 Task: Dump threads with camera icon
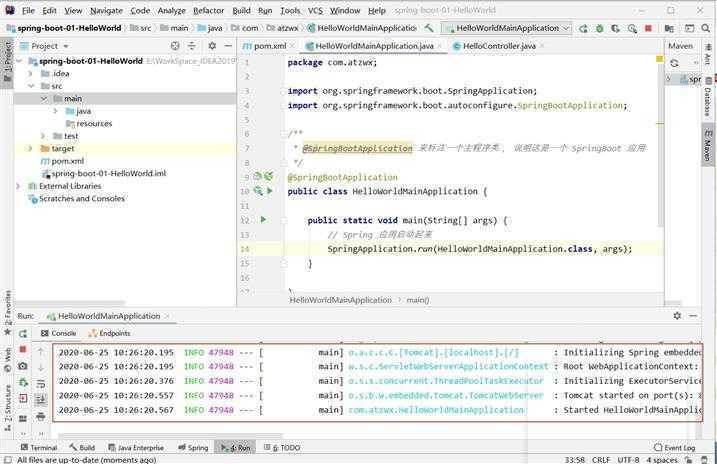23,366
